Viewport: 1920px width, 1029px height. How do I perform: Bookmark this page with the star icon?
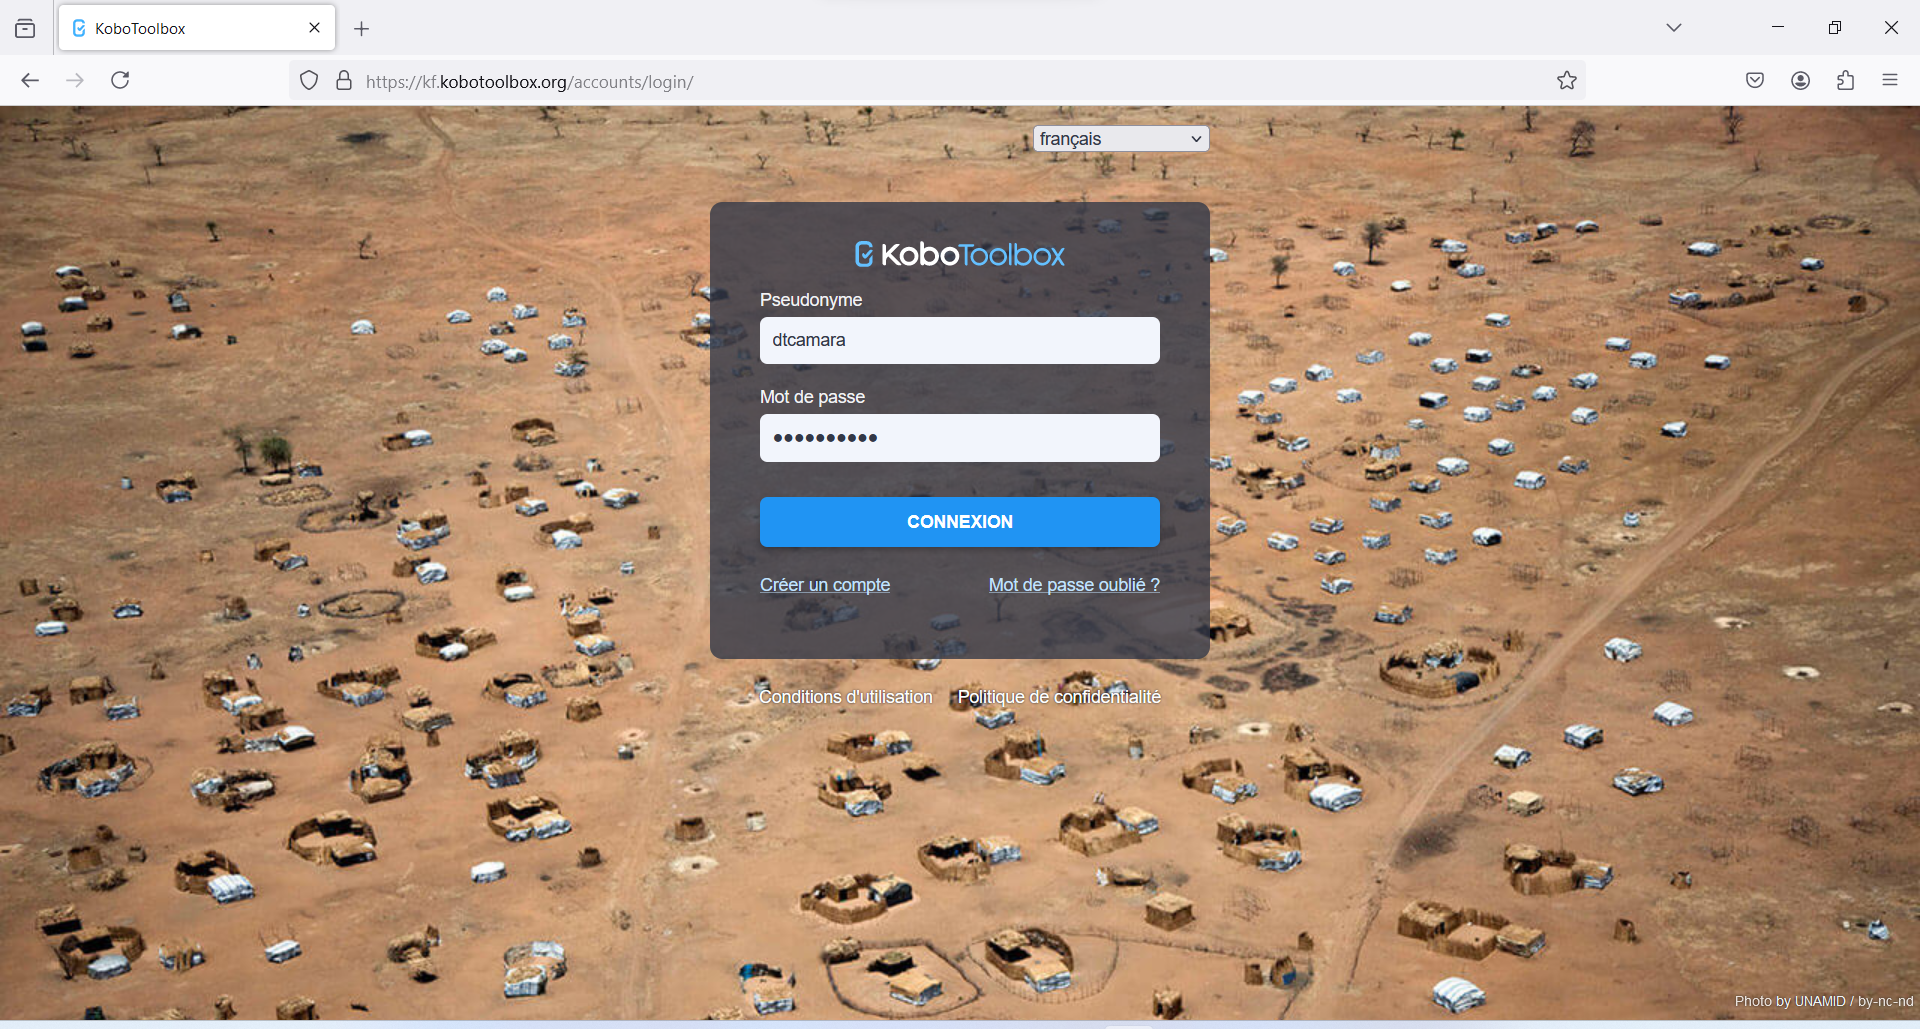pos(1566,81)
